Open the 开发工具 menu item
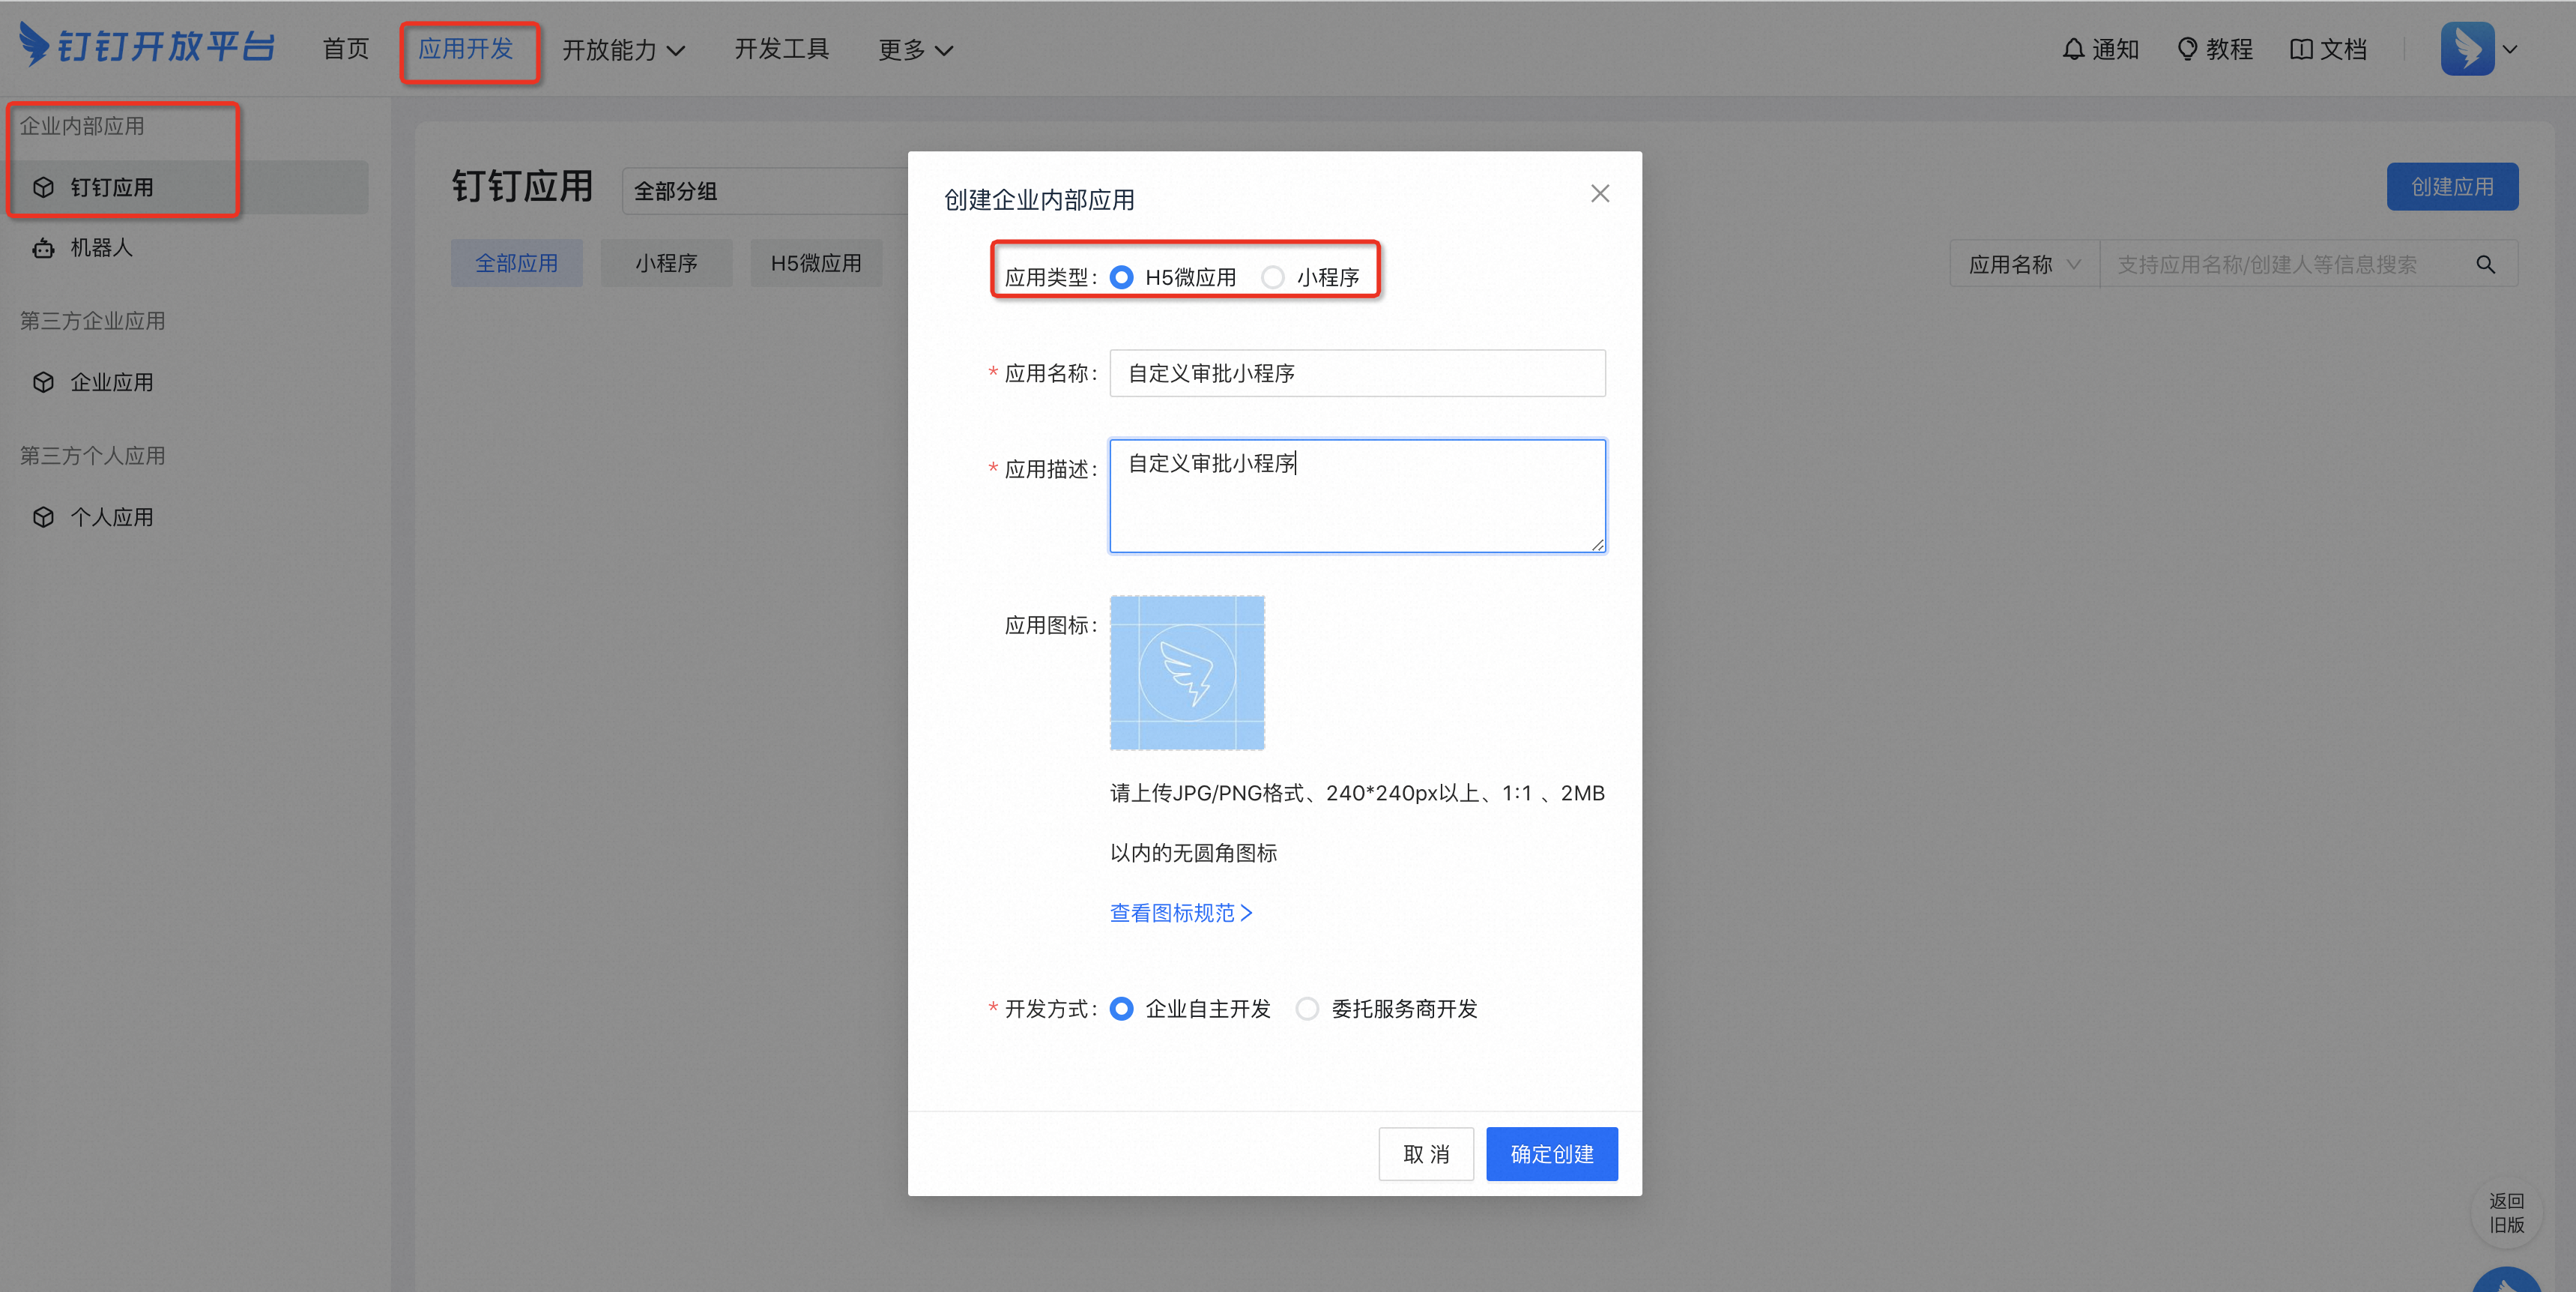This screenshot has width=2576, height=1292. [x=781, y=49]
